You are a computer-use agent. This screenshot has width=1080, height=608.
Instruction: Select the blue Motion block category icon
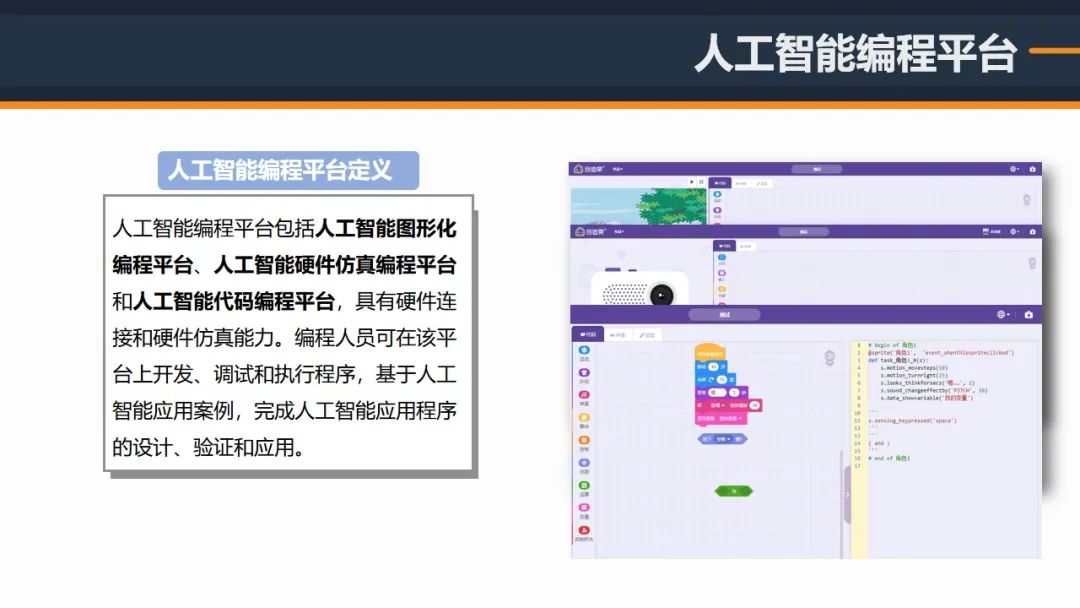pyautogui.click(x=584, y=351)
